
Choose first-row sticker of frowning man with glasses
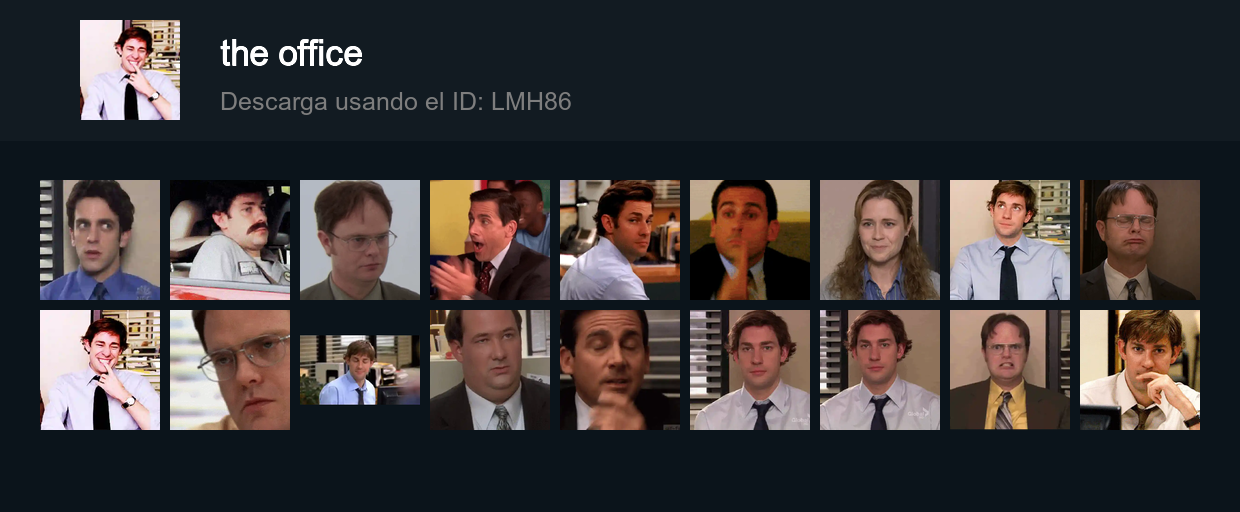(x=1140, y=240)
